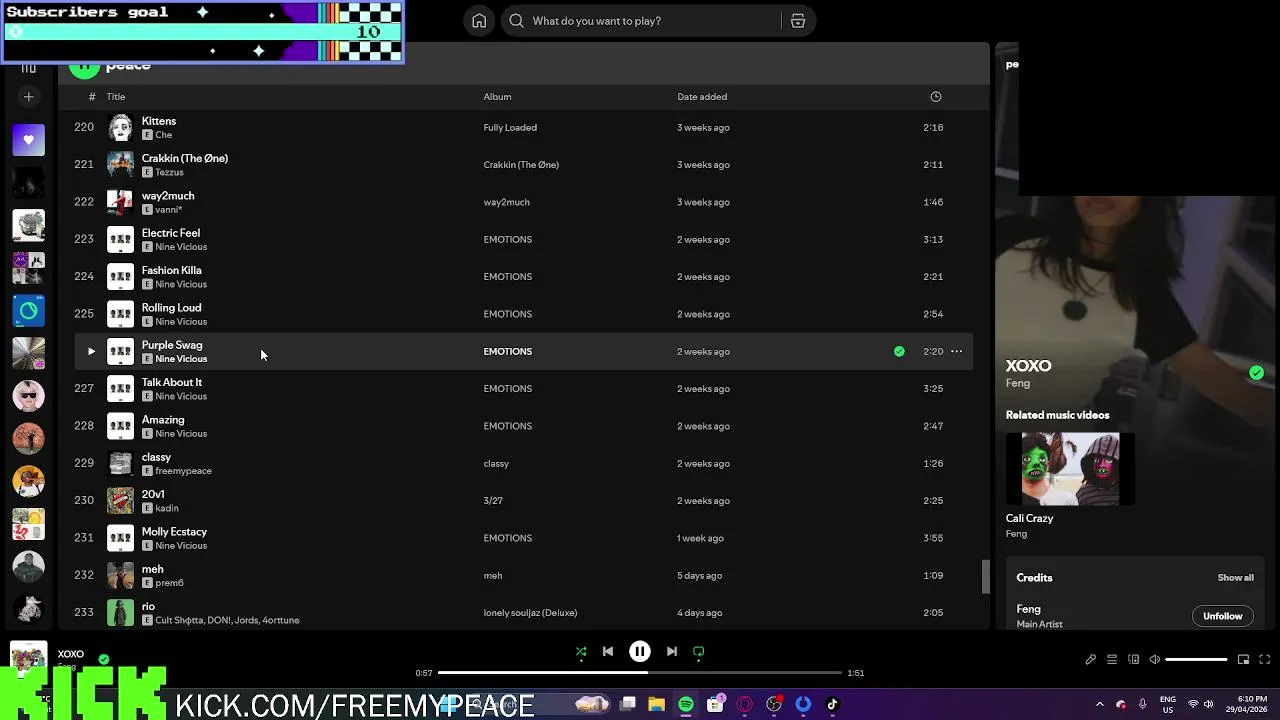
Task: Play the Purple Swag track
Action: coord(91,352)
